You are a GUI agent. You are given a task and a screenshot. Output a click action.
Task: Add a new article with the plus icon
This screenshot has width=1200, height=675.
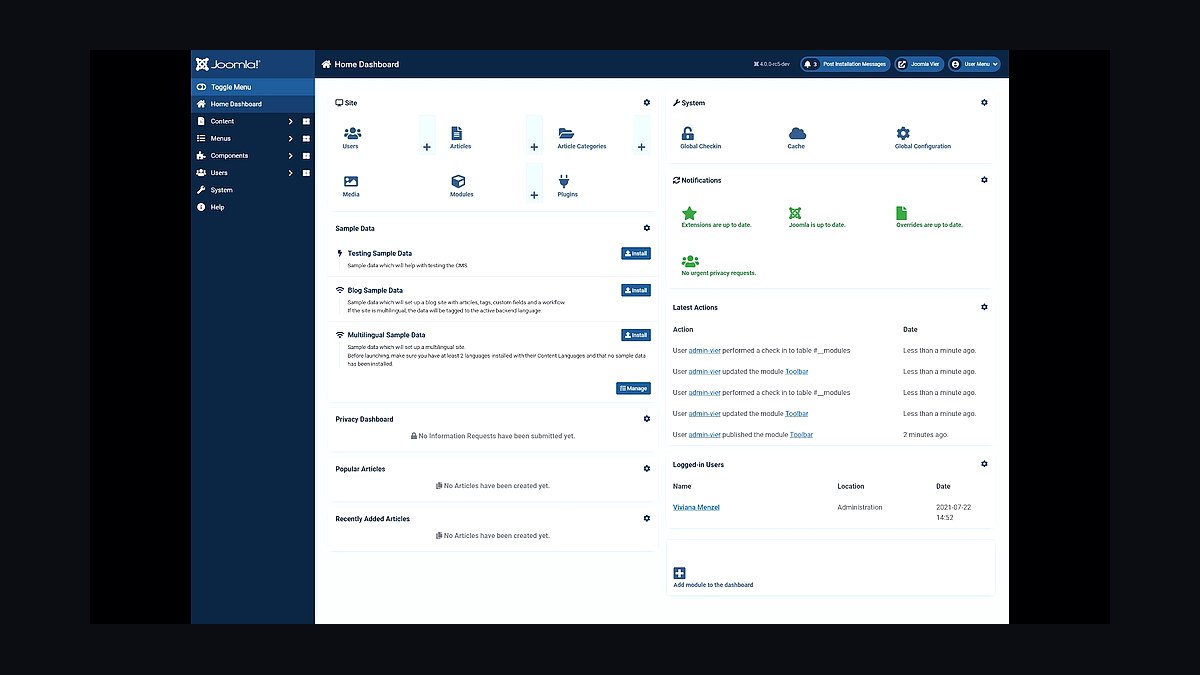pyautogui.click(x=534, y=147)
